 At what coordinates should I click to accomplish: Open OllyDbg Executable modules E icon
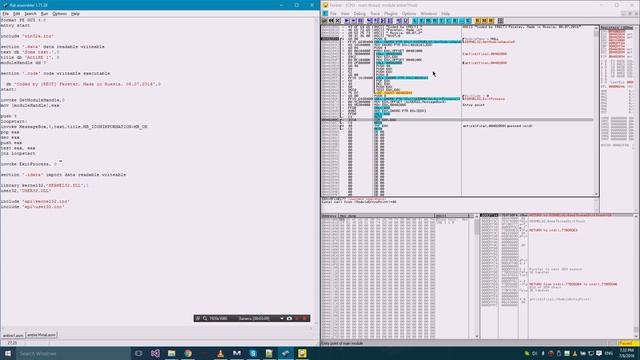click(x=421, y=20)
